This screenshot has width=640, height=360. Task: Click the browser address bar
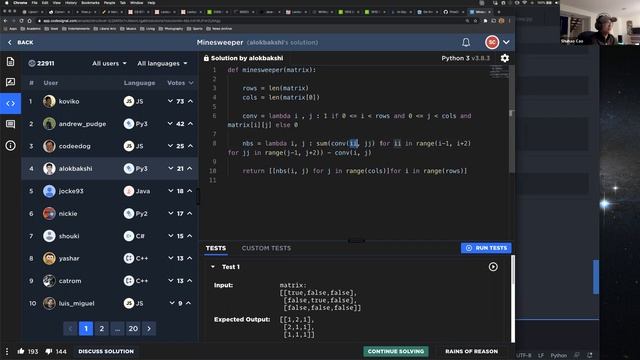point(253,20)
